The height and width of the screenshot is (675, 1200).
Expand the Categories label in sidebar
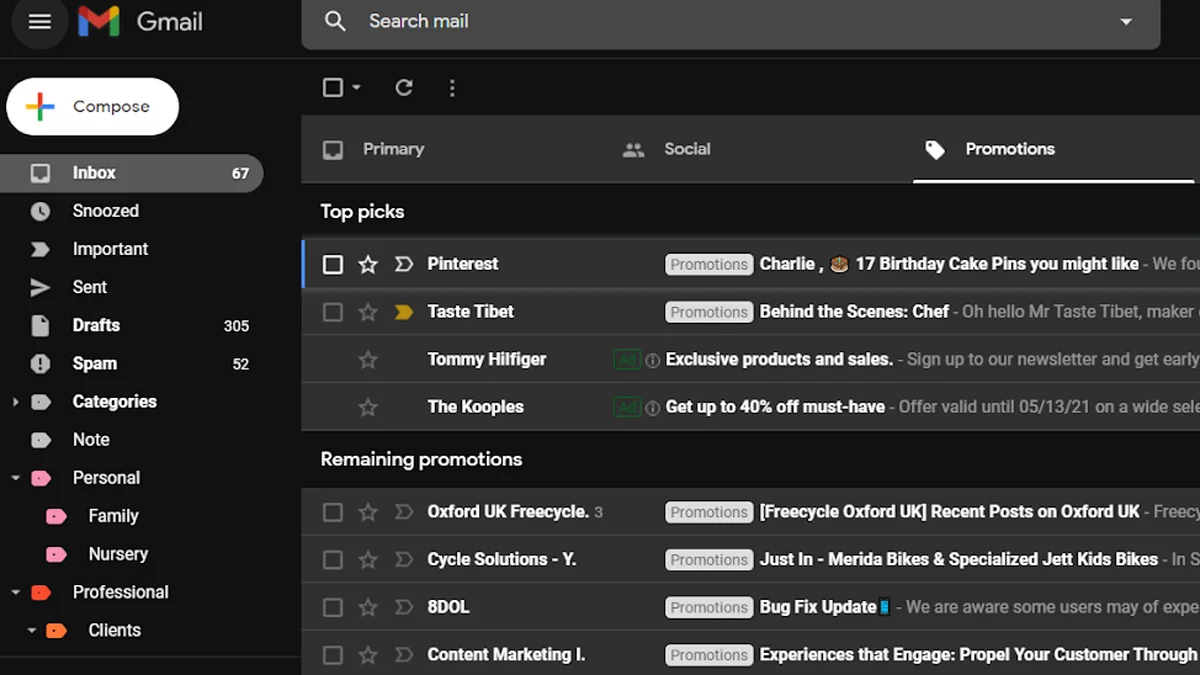(15, 402)
